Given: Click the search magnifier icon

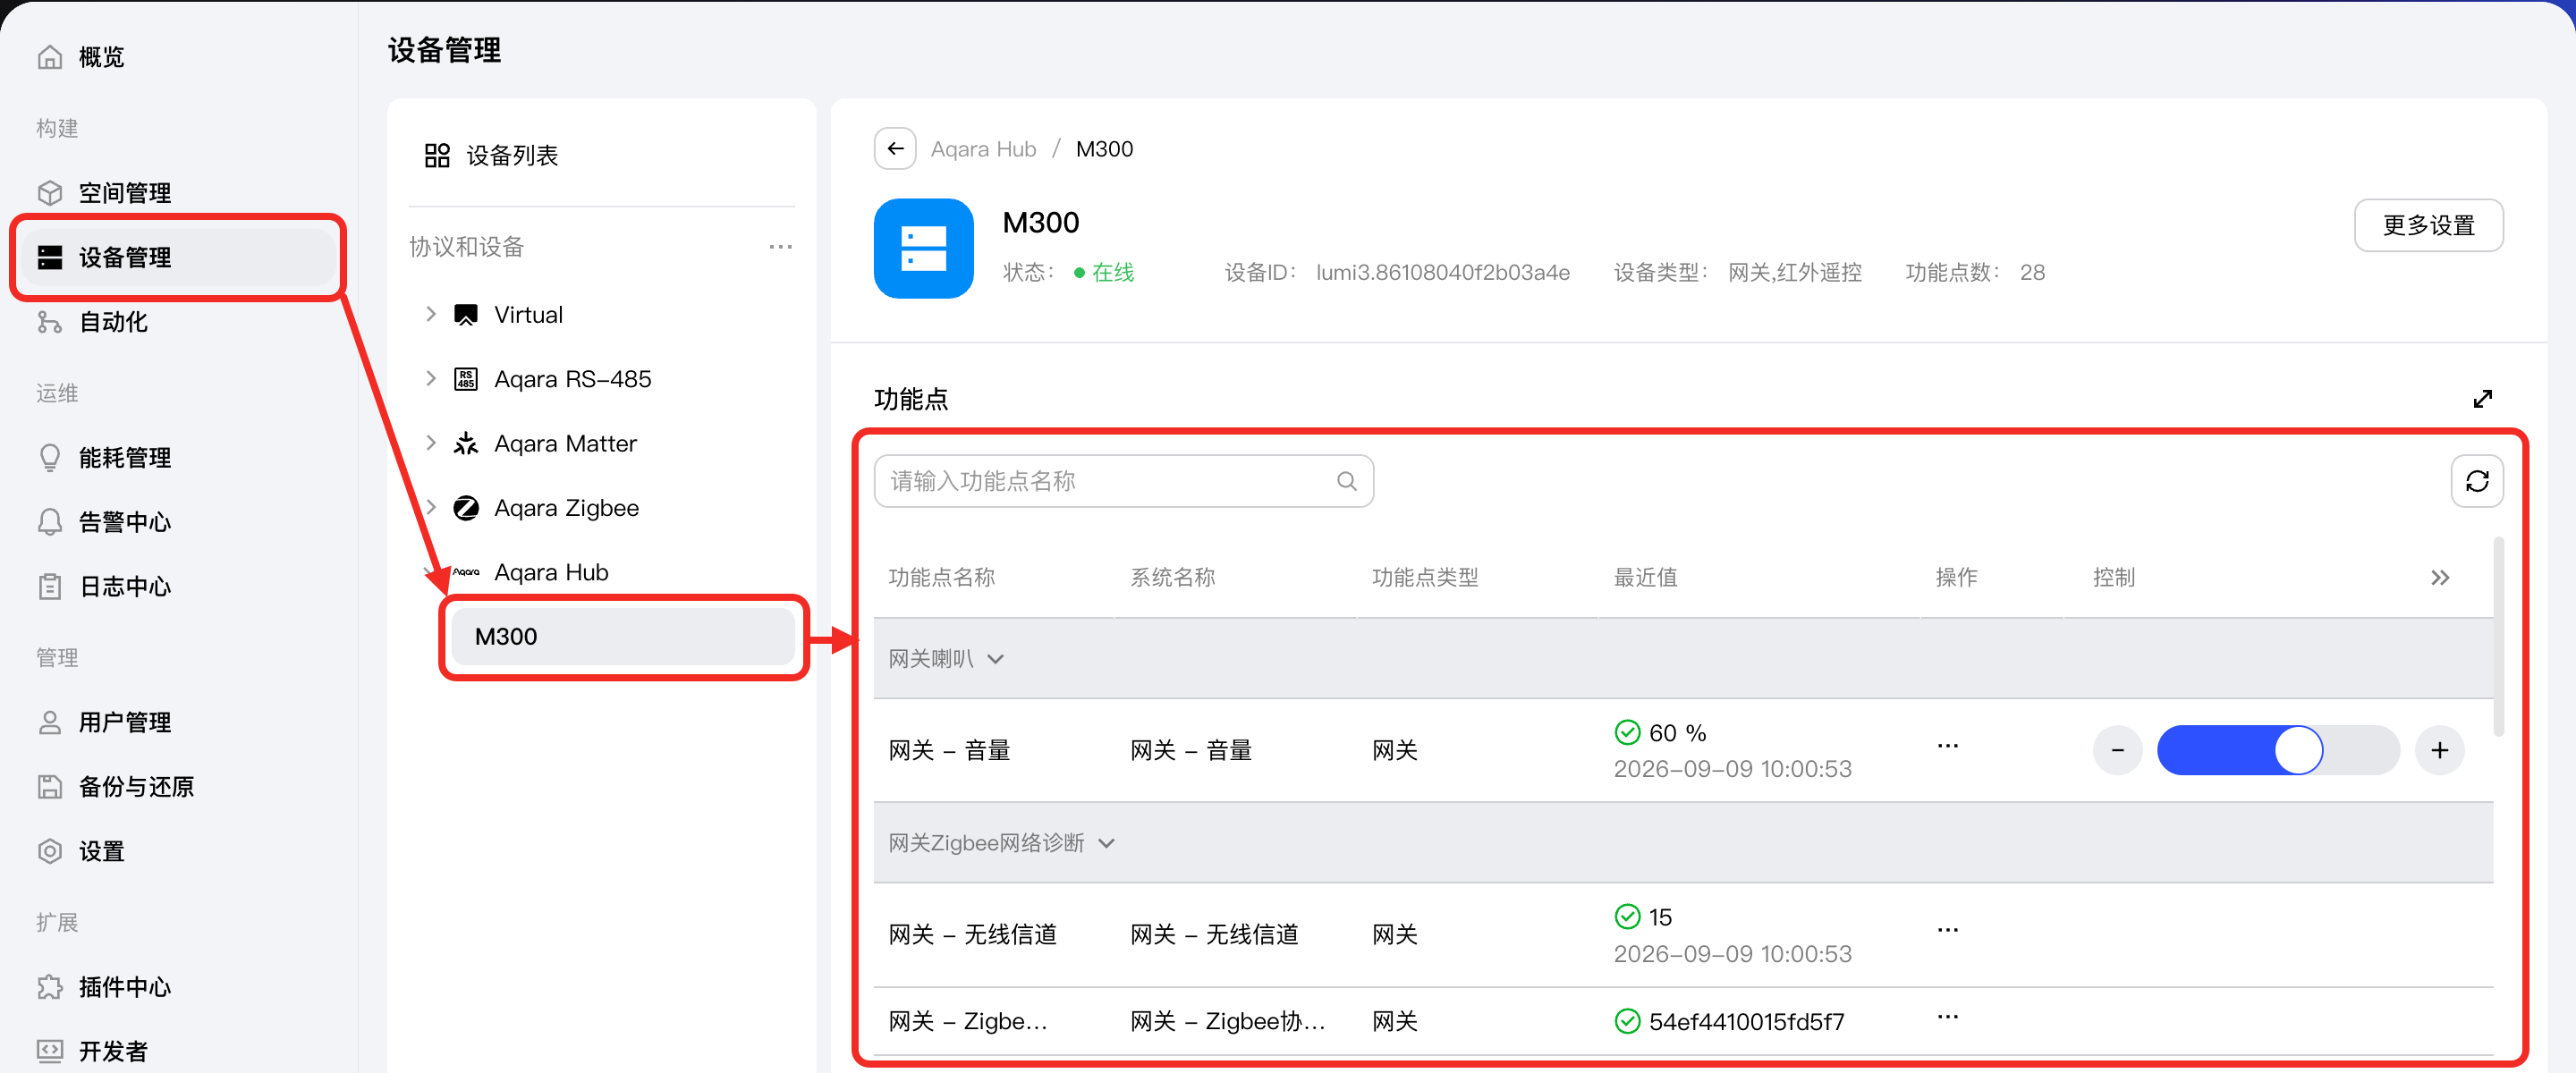Looking at the screenshot, I should pos(1347,481).
